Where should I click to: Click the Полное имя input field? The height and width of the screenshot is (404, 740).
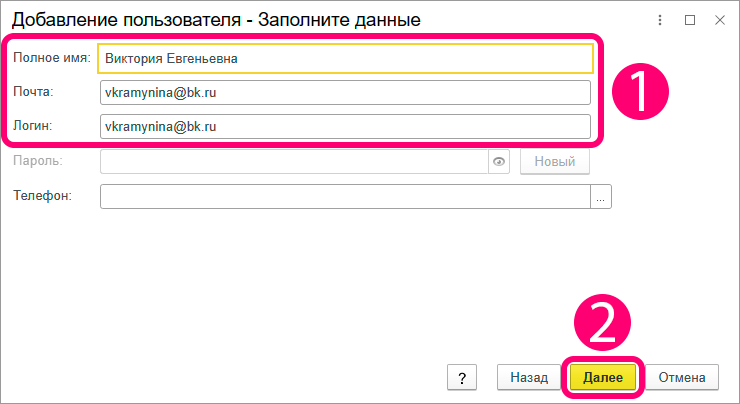(345, 59)
